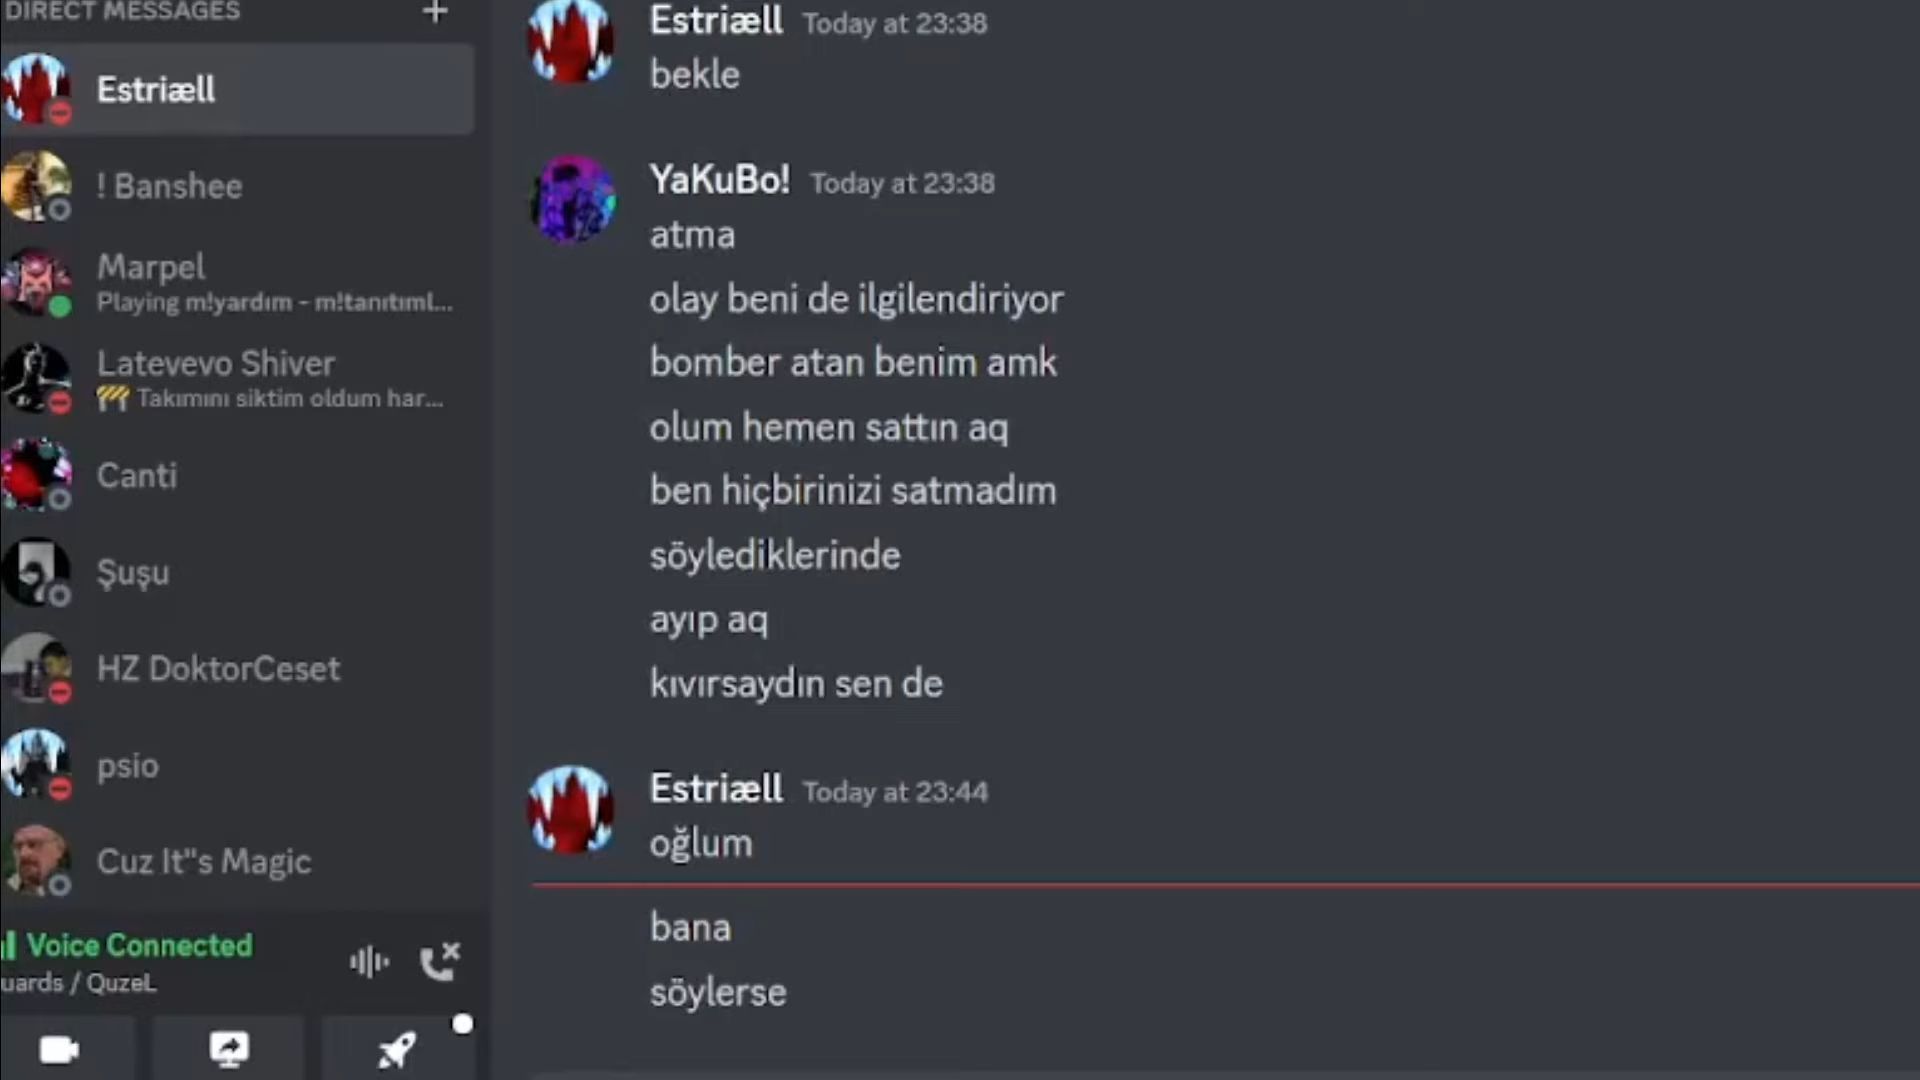Click the YaKuBo! username in chat
This screenshot has width=1920, height=1080.
coord(719,180)
